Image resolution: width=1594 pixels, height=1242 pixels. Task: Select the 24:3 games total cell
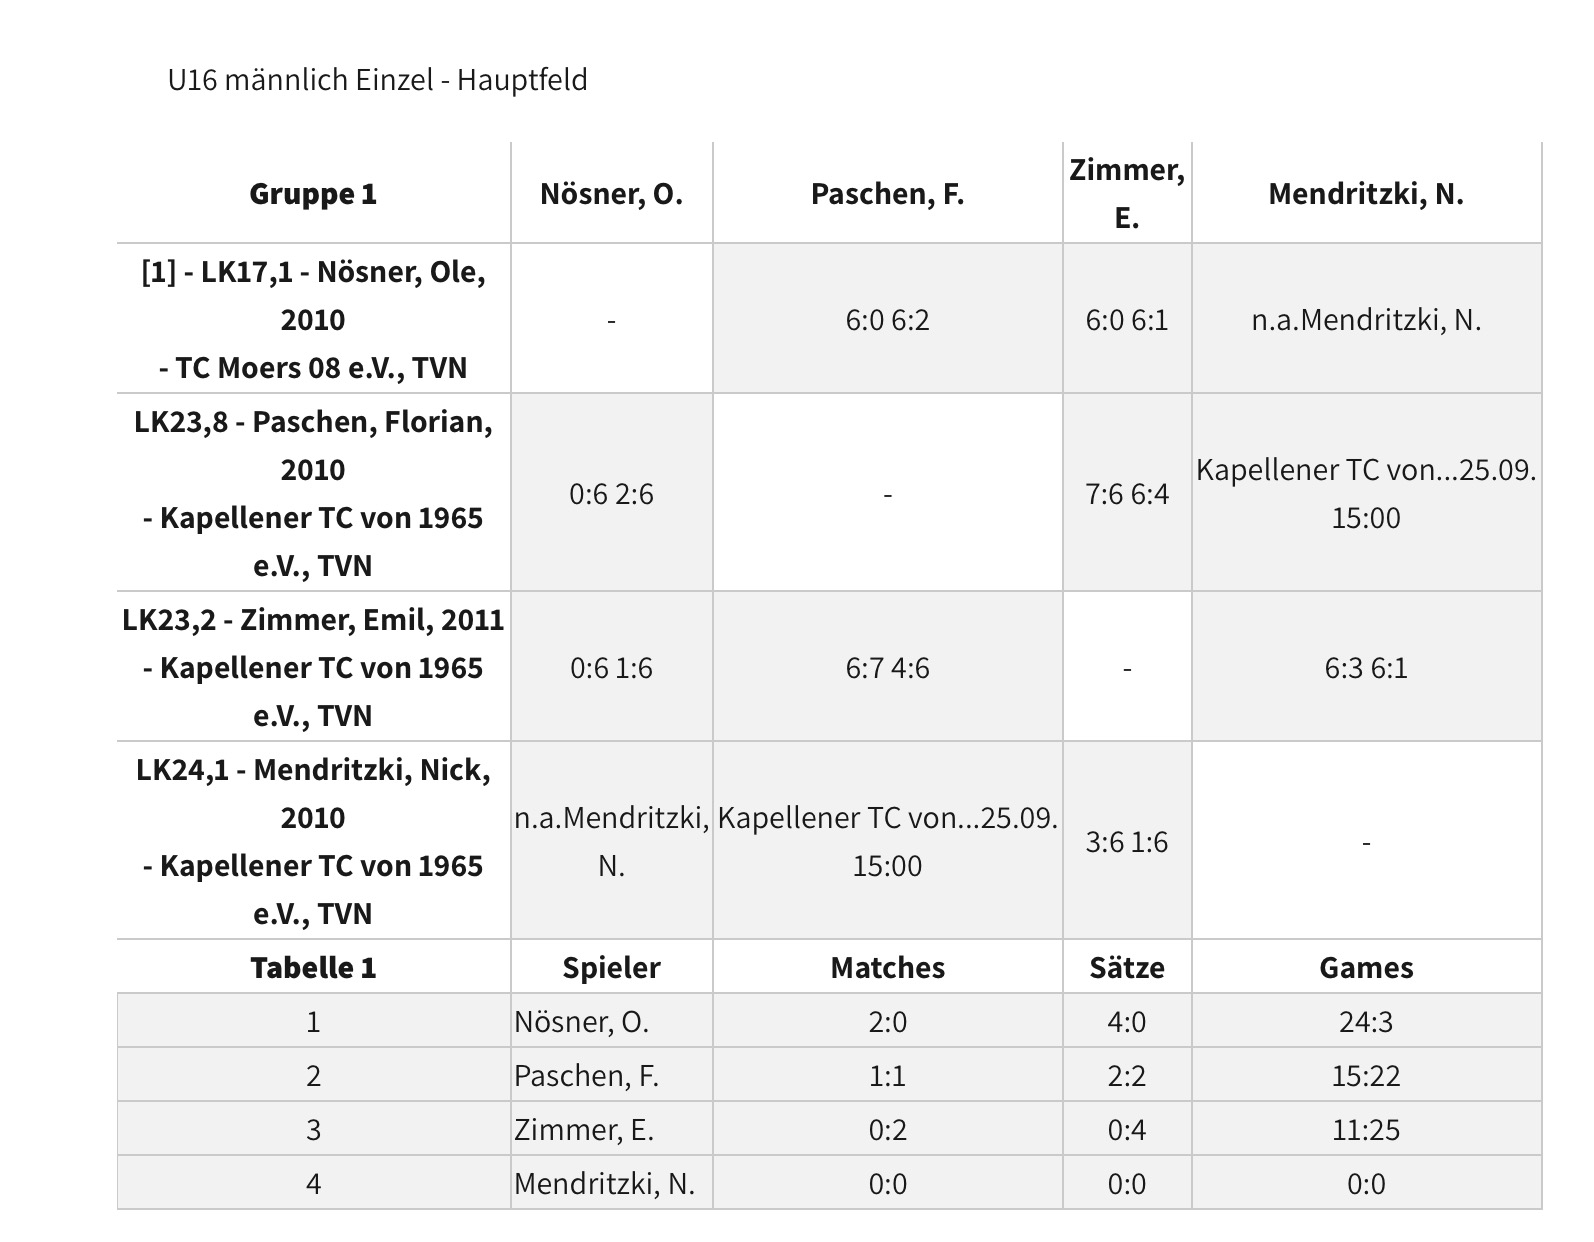(1365, 1022)
